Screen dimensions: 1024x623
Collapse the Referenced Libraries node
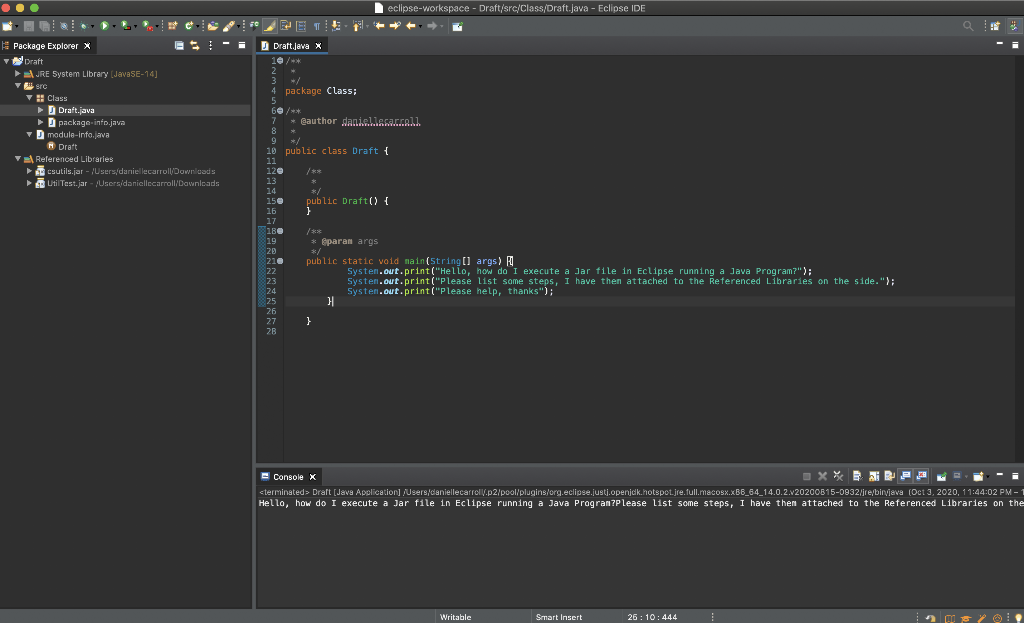(18, 159)
